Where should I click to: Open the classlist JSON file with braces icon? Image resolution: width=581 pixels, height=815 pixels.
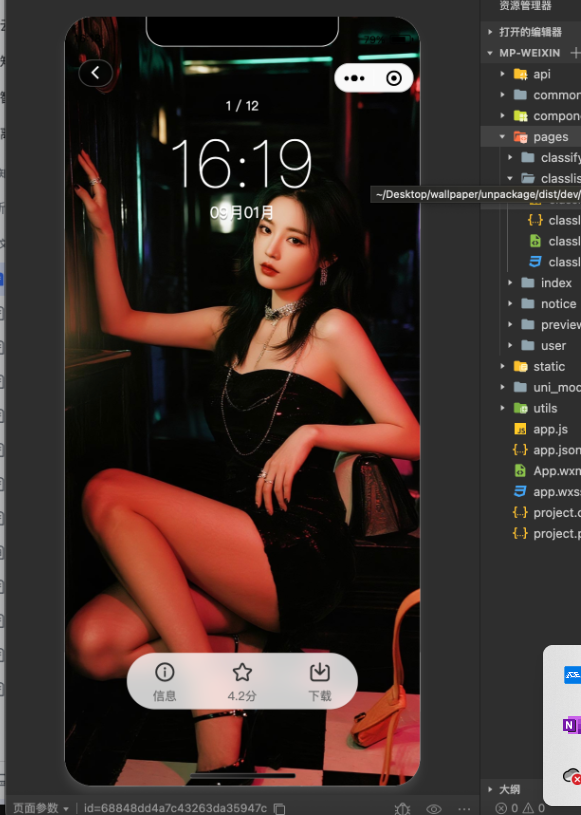click(531, 220)
